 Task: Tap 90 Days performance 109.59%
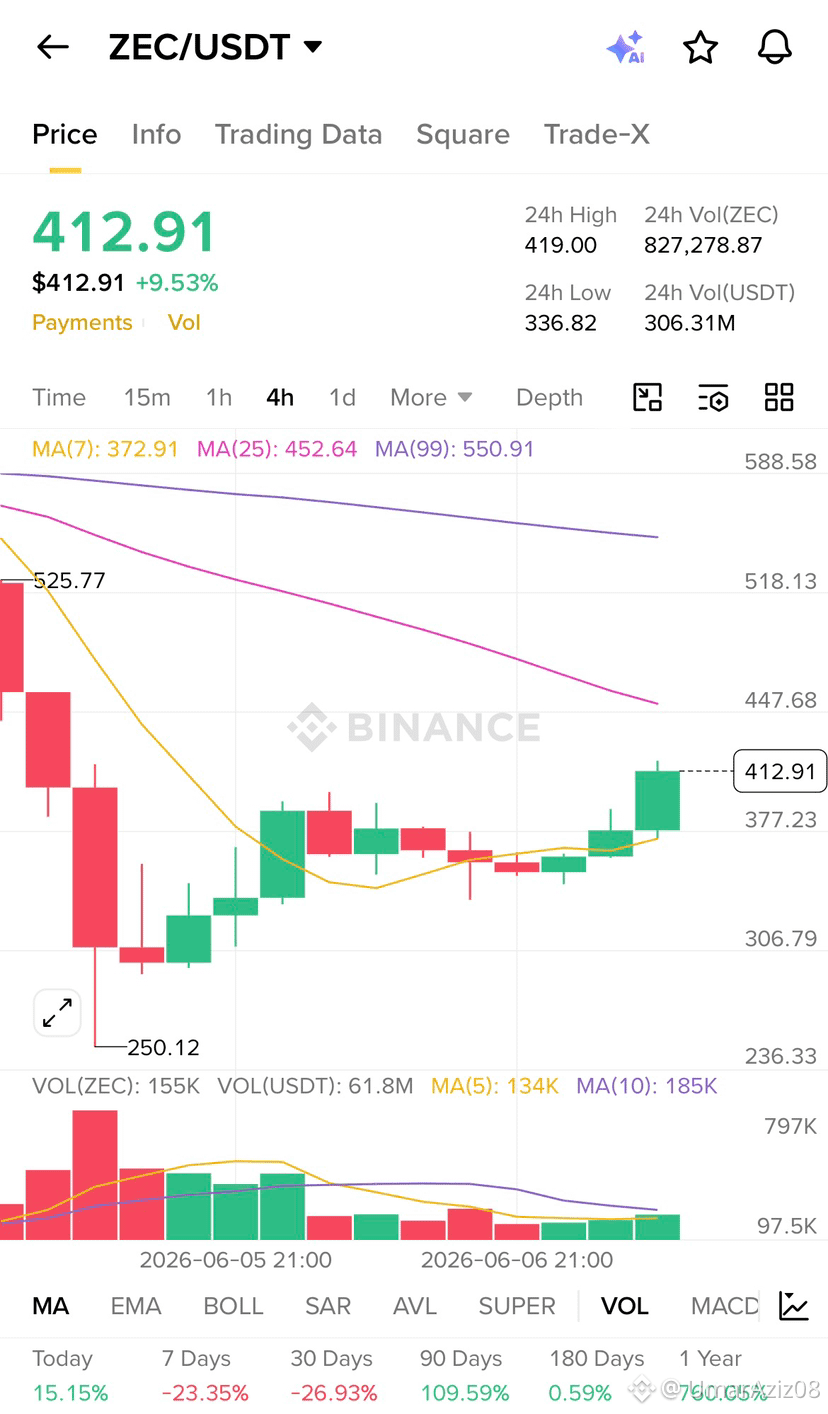coord(465,1393)
